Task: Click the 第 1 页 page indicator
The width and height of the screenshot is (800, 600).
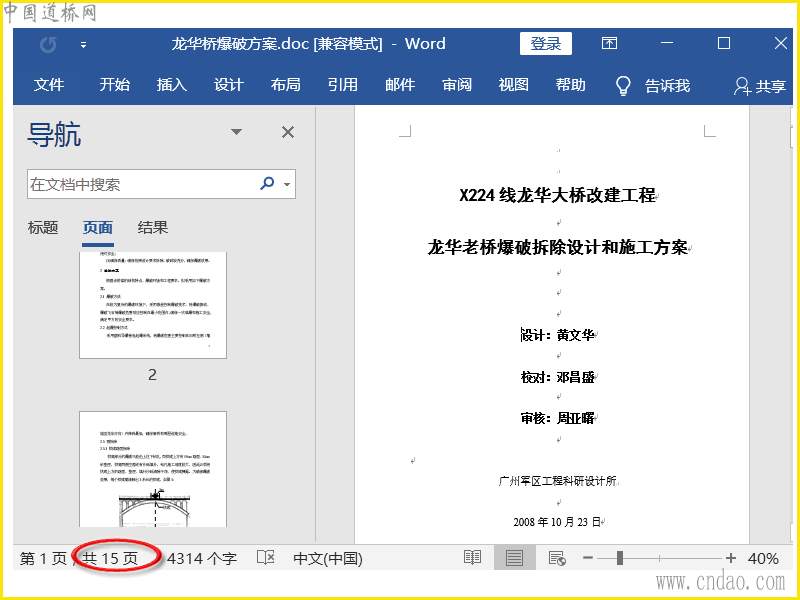Action: pos(43,559)
